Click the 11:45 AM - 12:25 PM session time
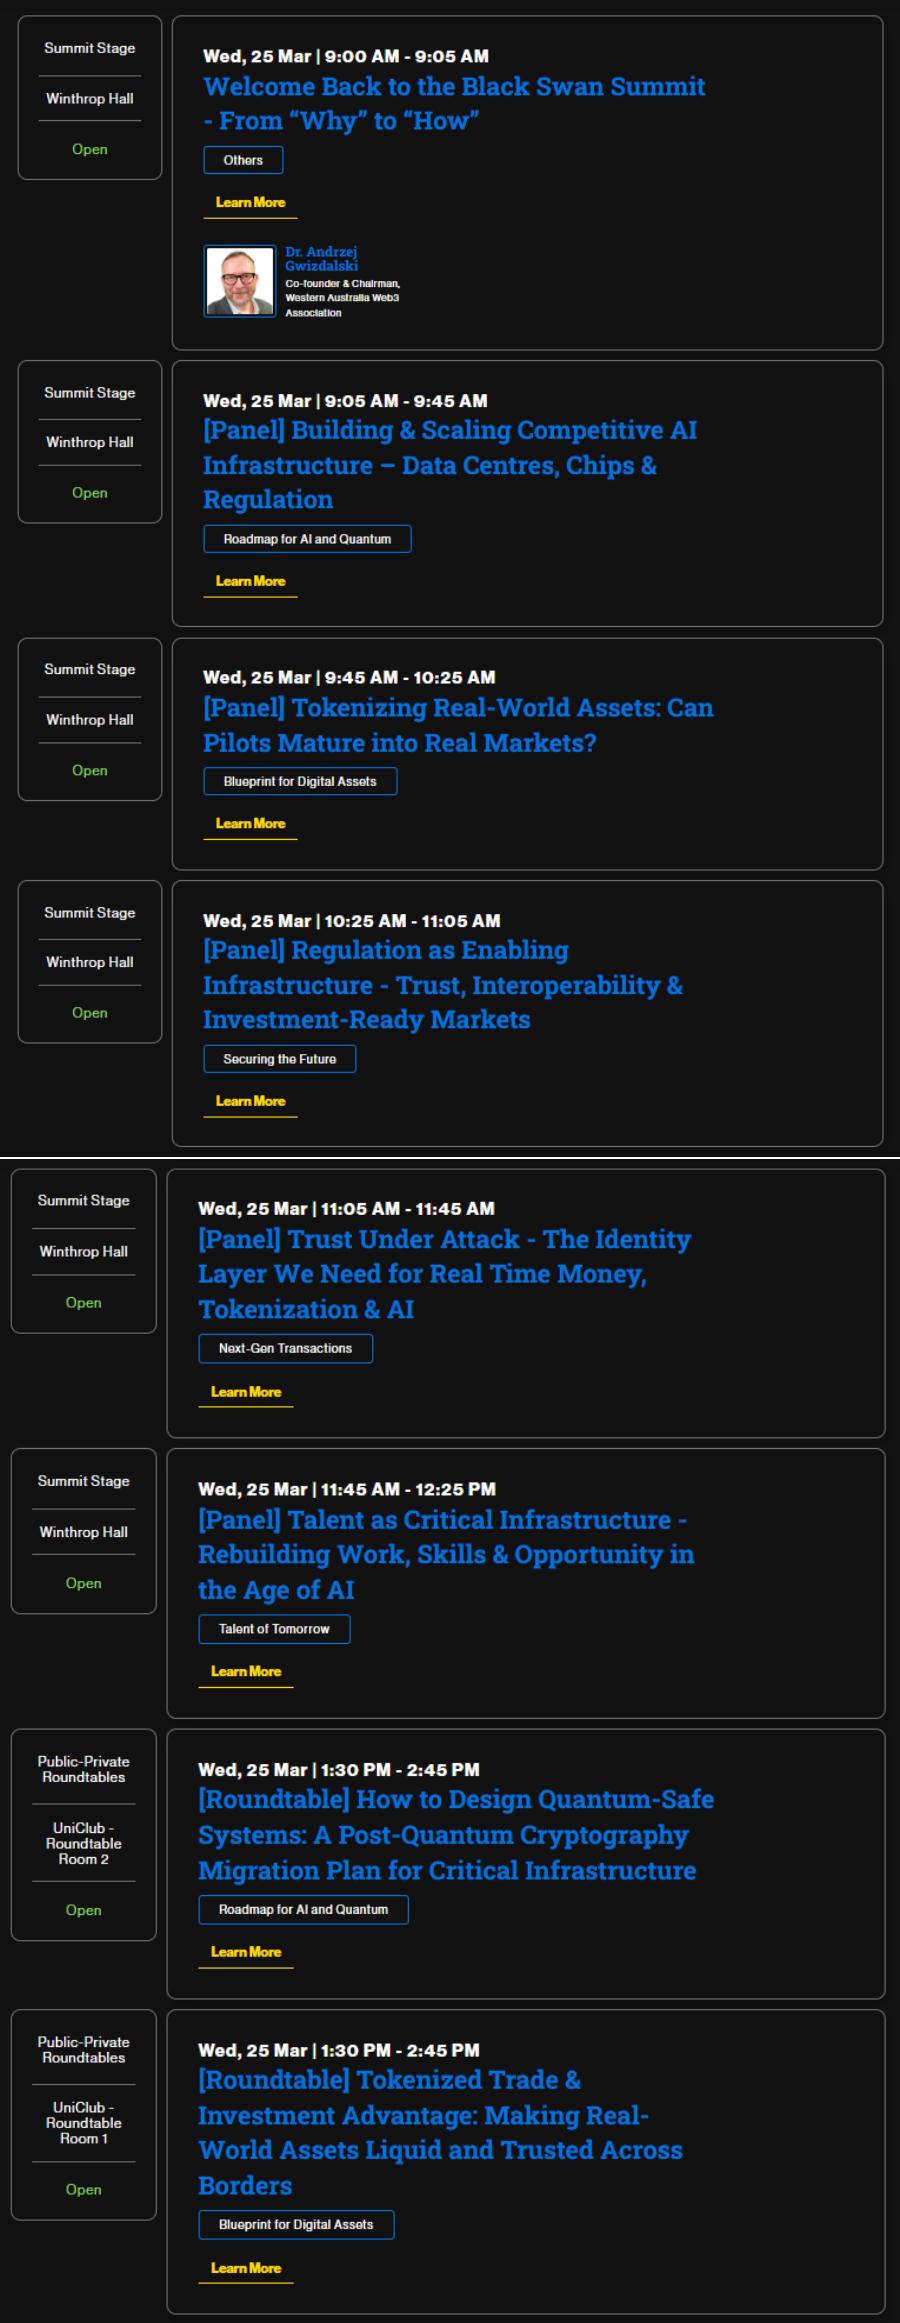Image resolution: width=900 pixels, height=2323 pixels. pyautogui.click(x=408, y=1490)
